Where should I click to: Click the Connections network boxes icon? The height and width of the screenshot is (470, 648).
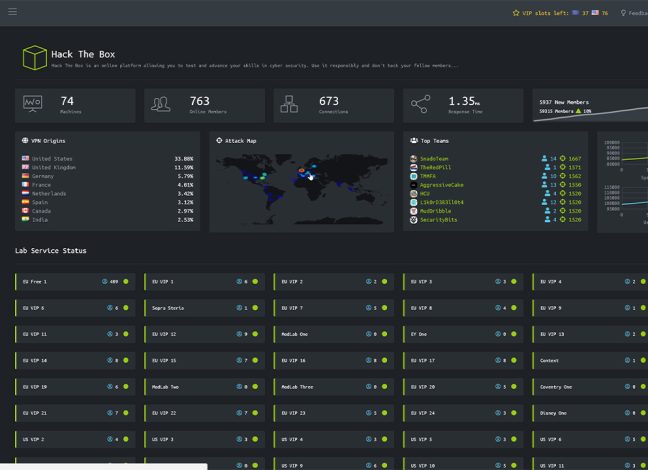289,104
